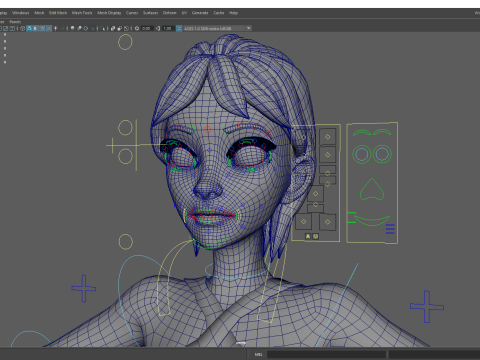Click the MEL command line input field

point(326,354)
